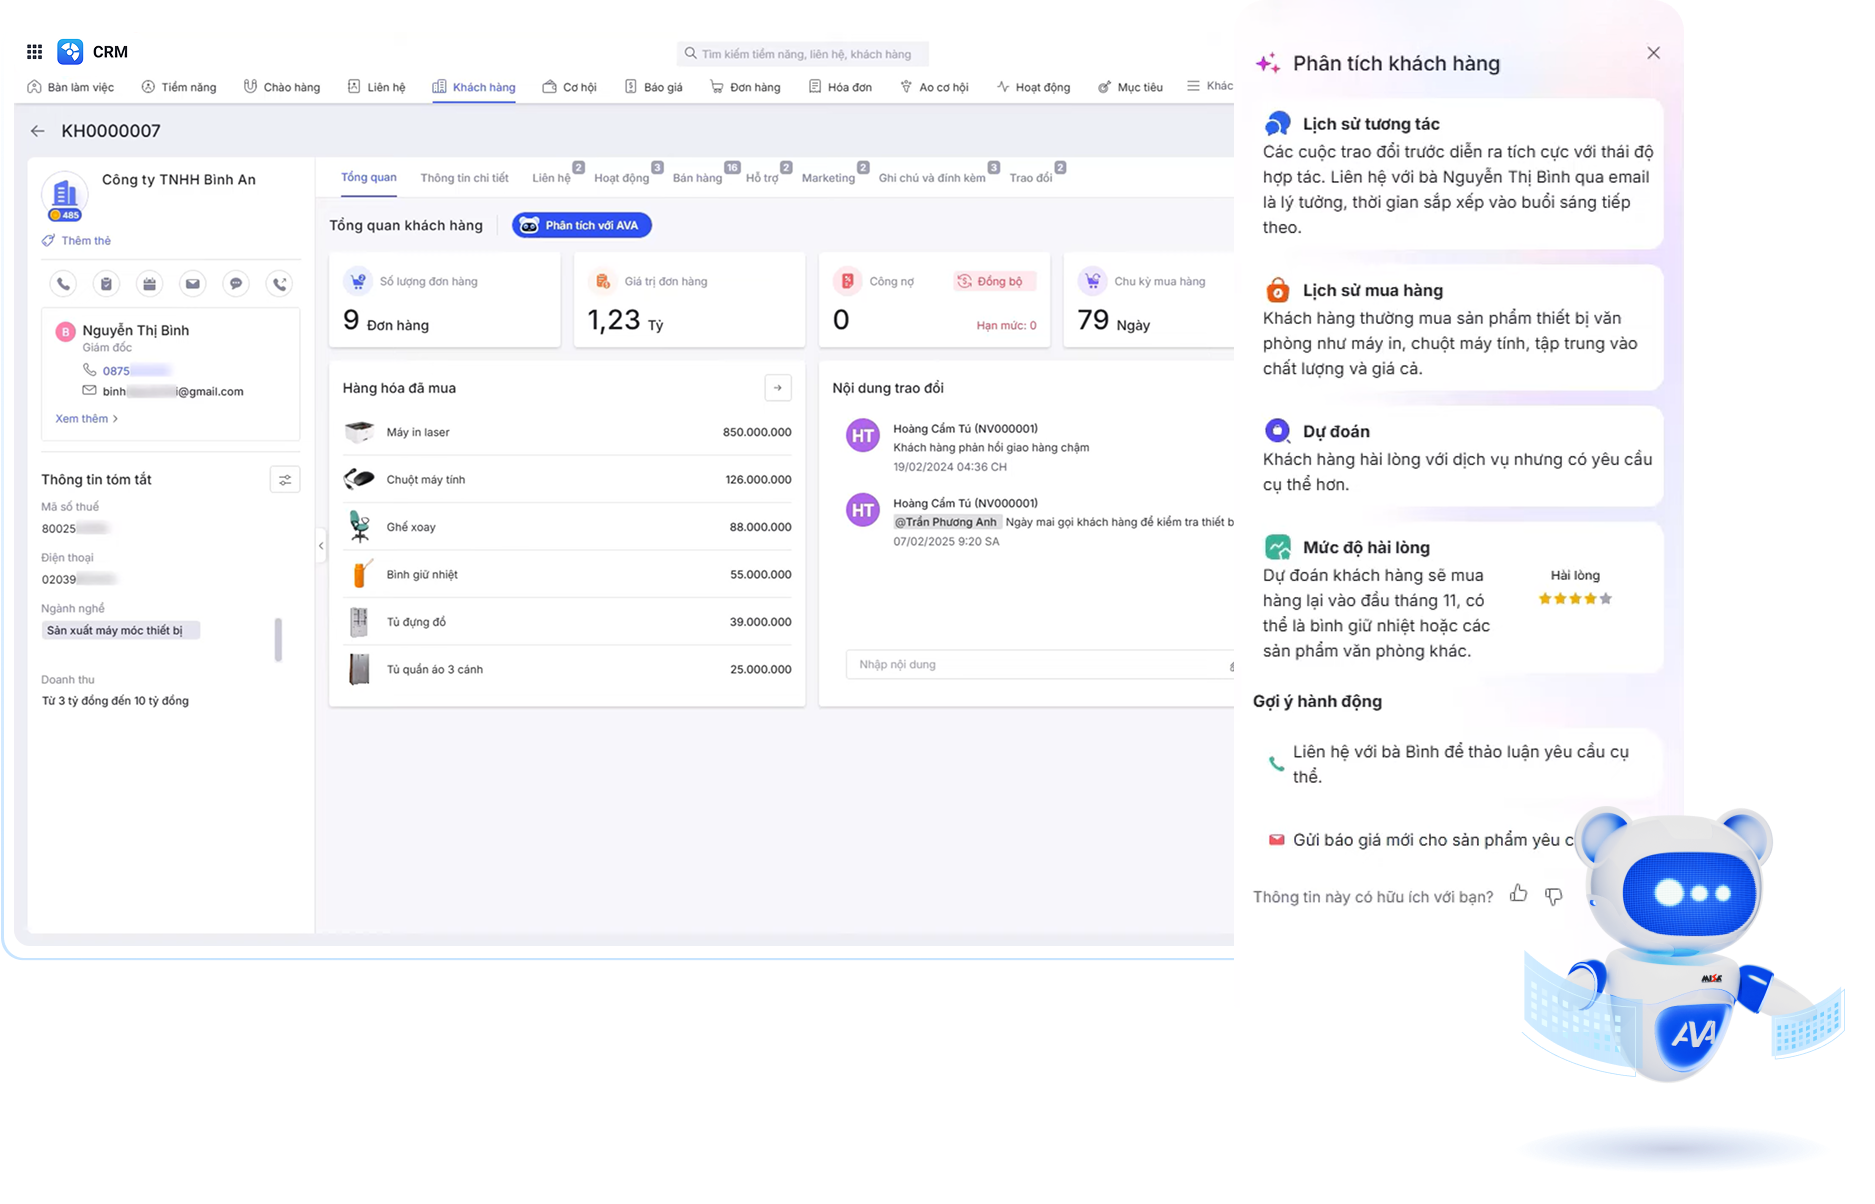Image resolution: width=1875 pixels, height=1204 pixels.
Task: Click the Đồng bộ sync button
Action: click(991, 282)
